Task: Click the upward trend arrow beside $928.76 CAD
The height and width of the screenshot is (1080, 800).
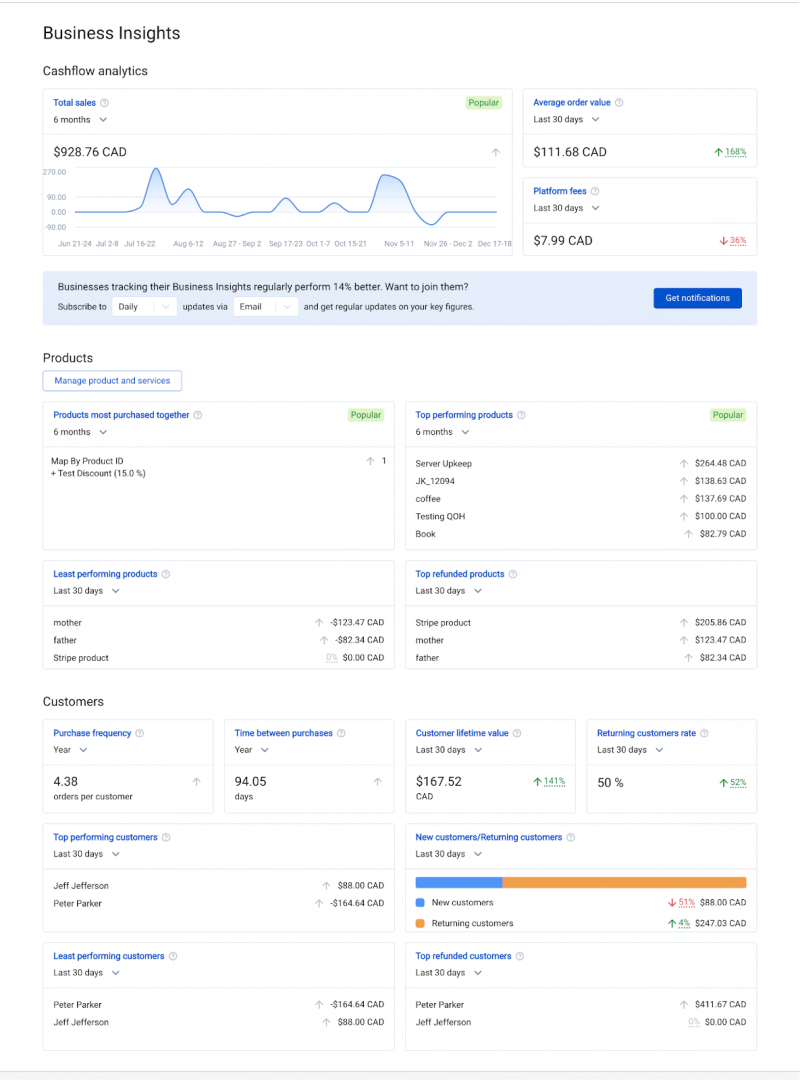Action: click(496, 150)
